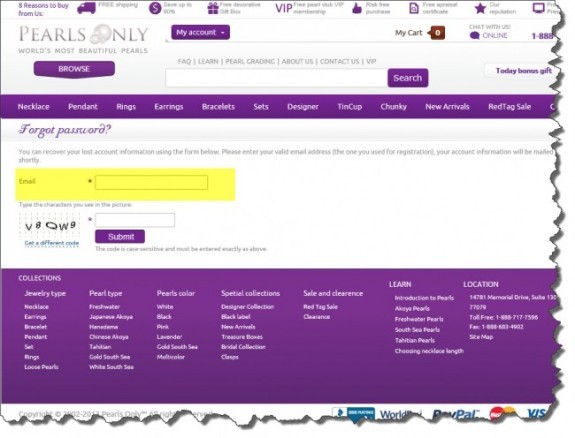Open the CONTACT US link

pyautogui.click(x=340, y=61)
